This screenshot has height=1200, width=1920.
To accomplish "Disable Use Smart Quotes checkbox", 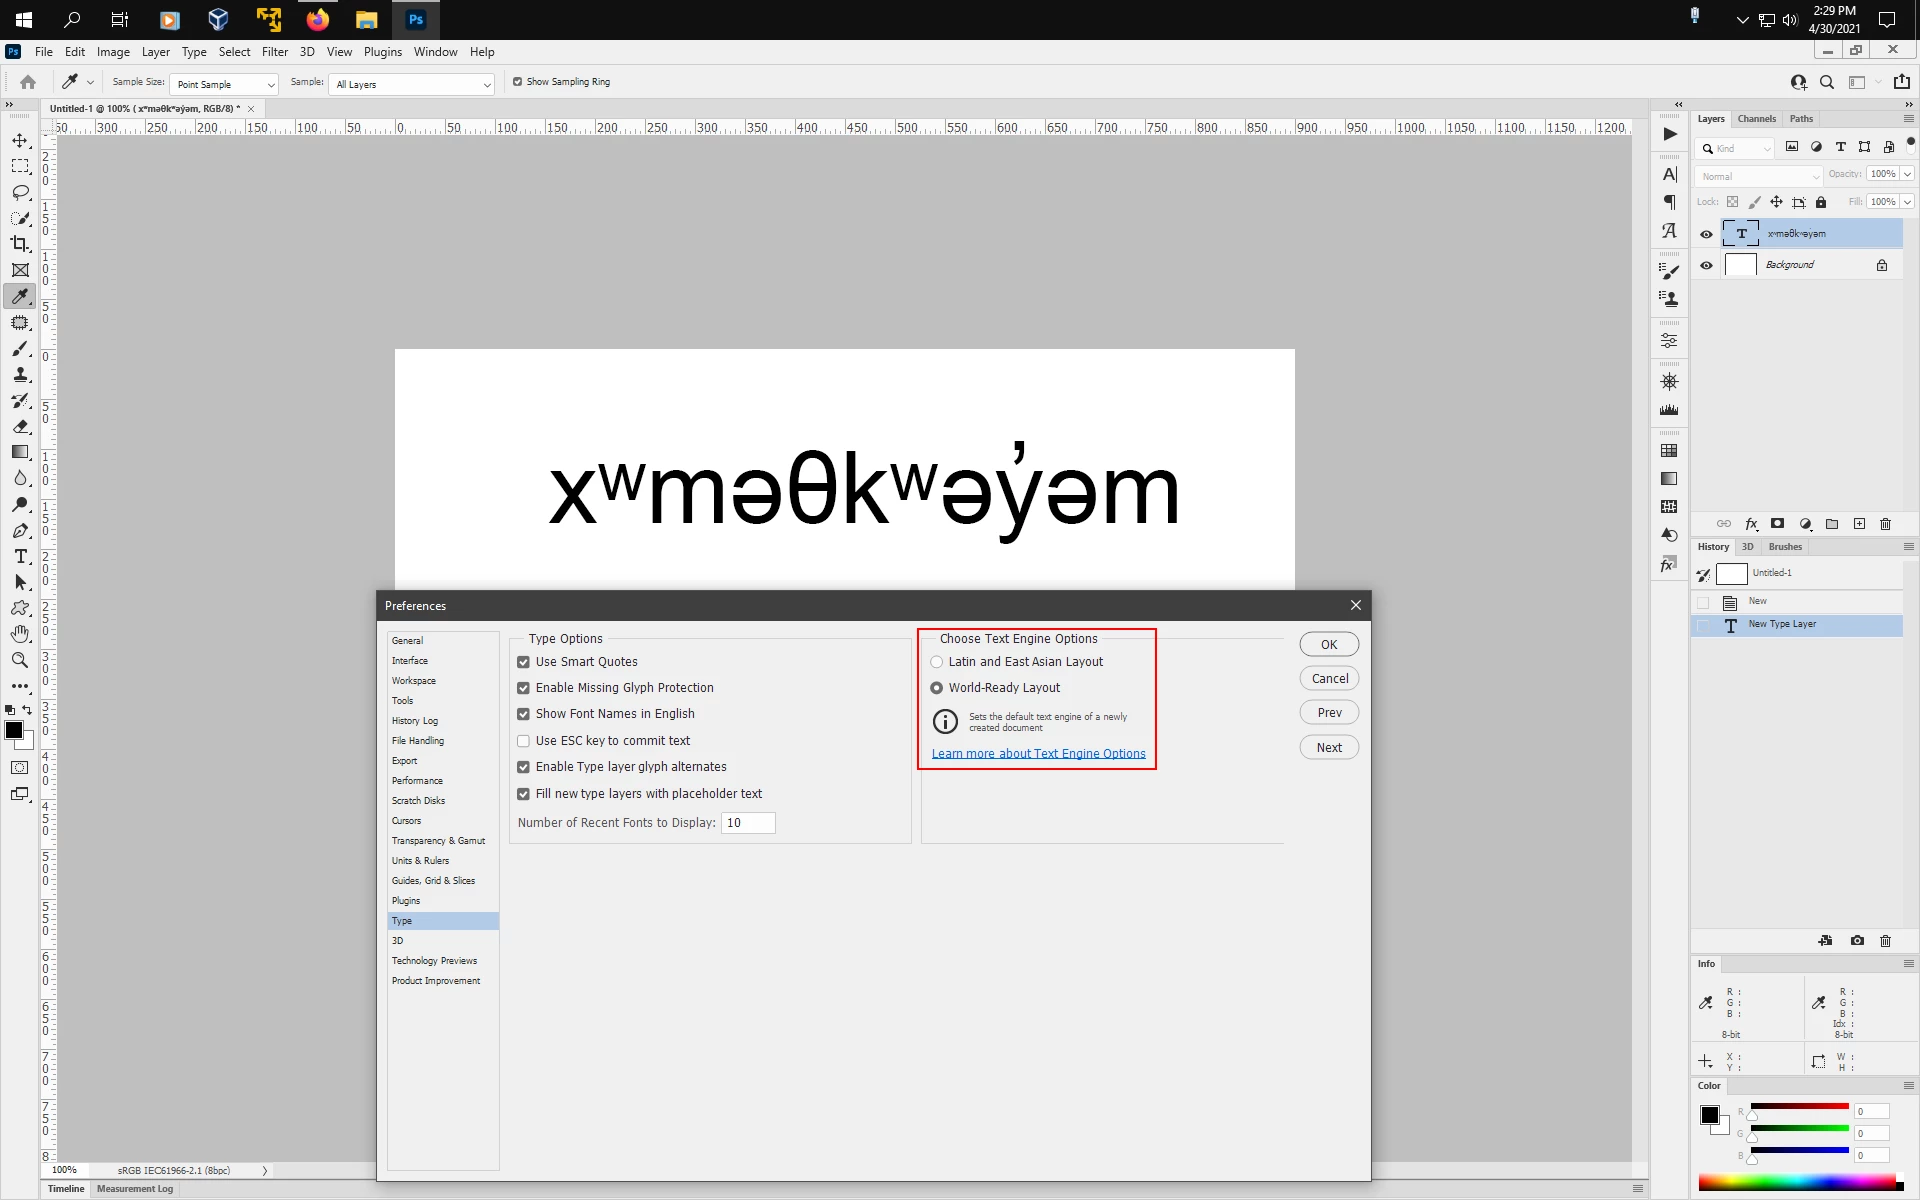I will [x=523, y=662].
